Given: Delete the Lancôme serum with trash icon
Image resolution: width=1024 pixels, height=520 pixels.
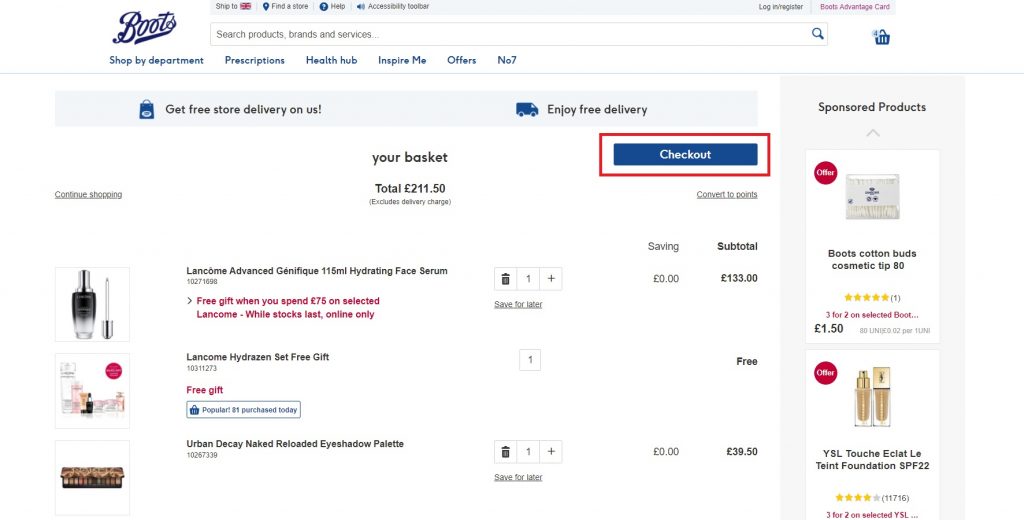Looking at the screenshot, I should [x=505, y=279].
